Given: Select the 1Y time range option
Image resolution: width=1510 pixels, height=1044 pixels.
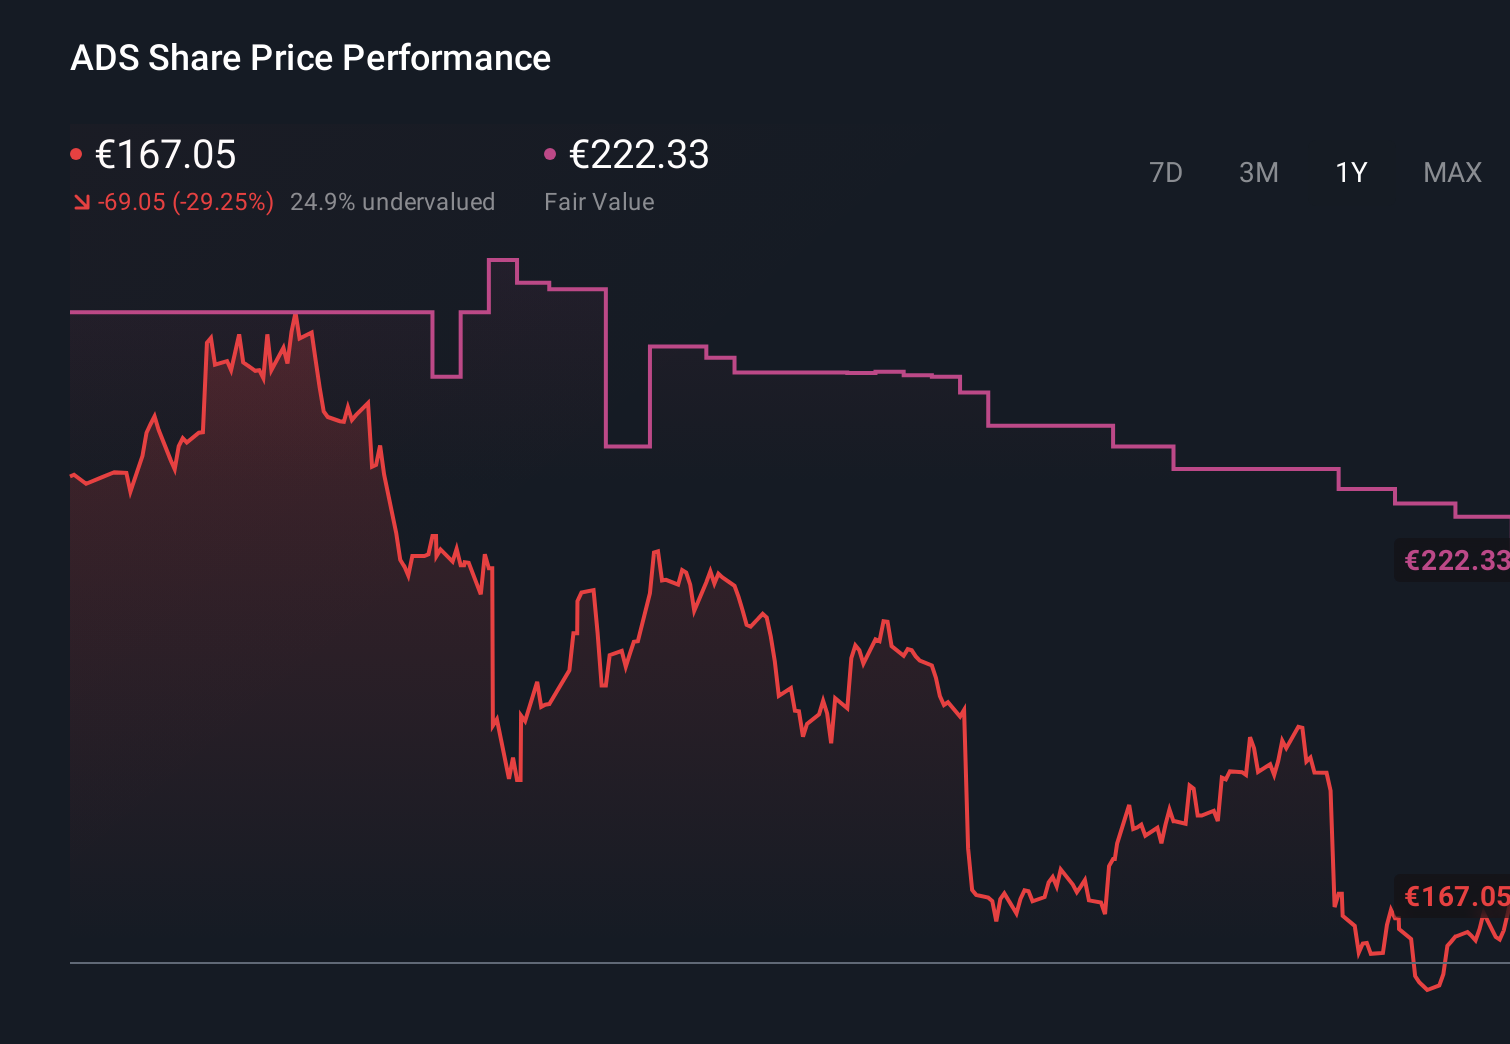Looking at the screenshot, I should click(x=1350, y=172).
